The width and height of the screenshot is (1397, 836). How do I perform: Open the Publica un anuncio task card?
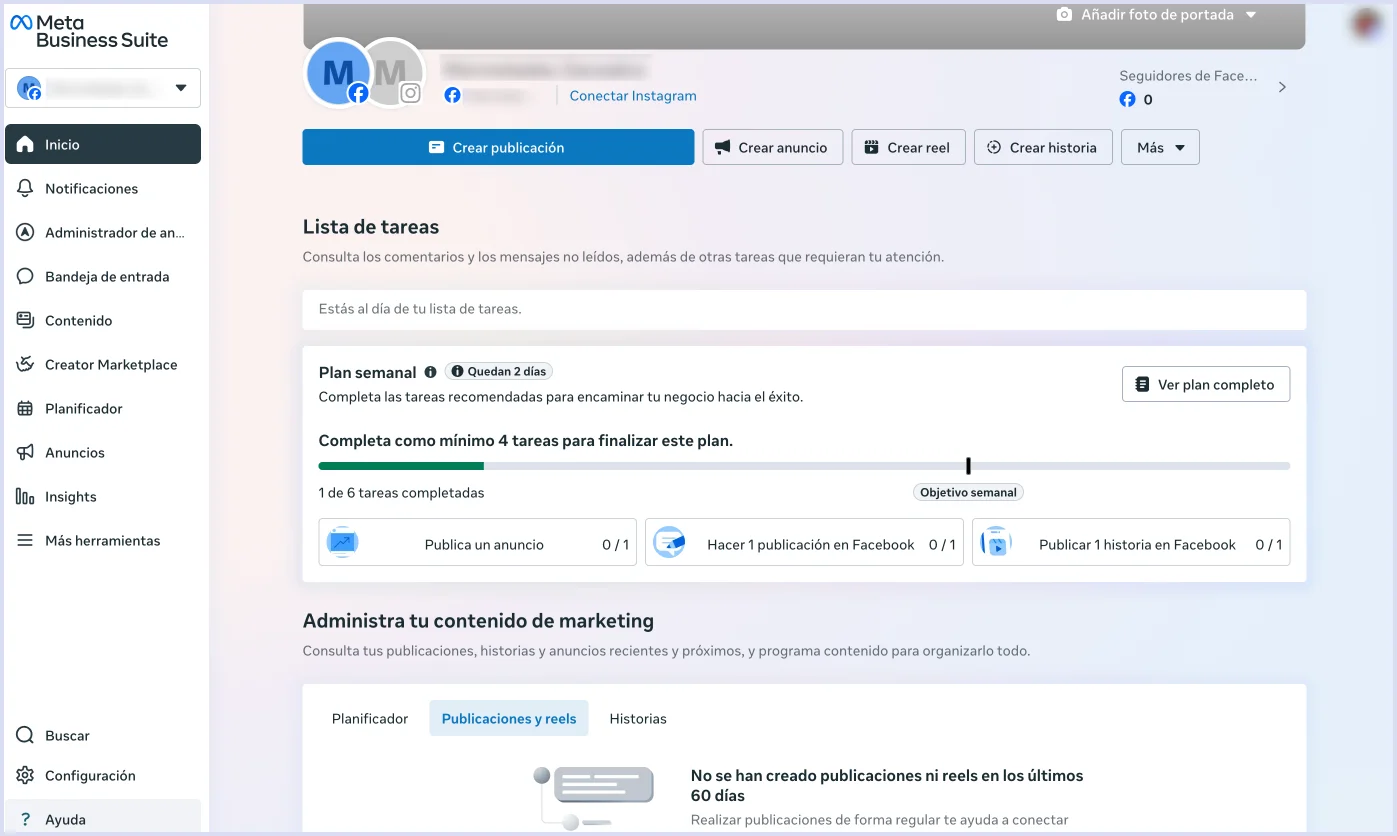[478, 542]
